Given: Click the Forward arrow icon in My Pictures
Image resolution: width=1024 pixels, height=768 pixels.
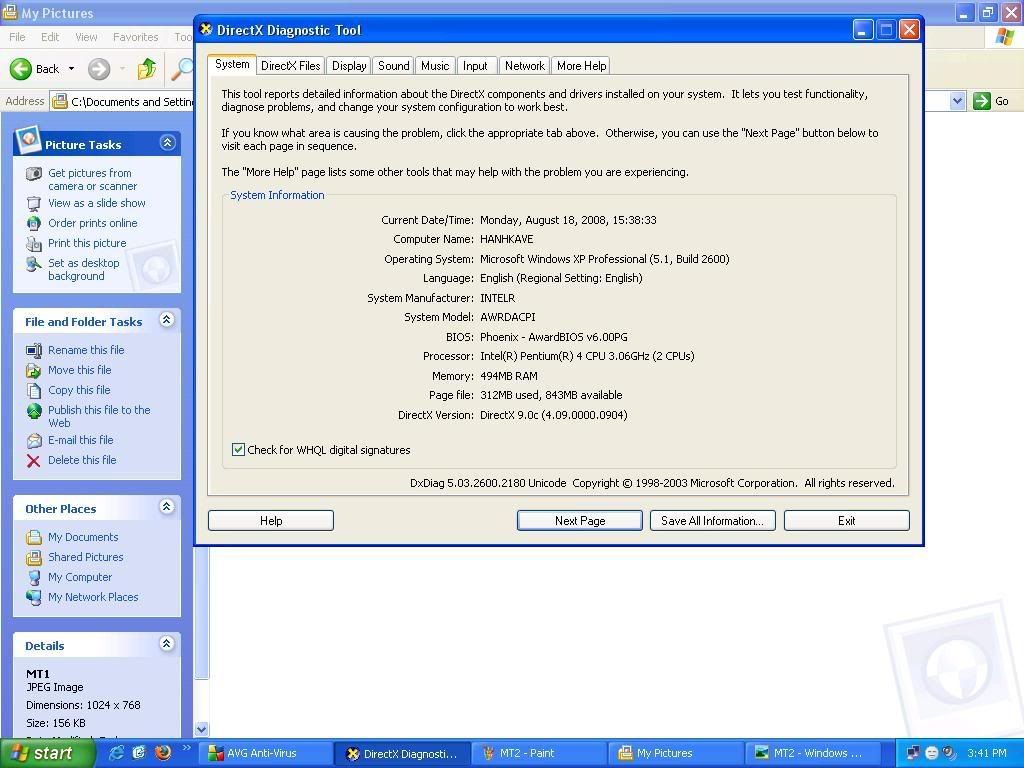Looking at the screenshot, I should click(x=99, y=69).
